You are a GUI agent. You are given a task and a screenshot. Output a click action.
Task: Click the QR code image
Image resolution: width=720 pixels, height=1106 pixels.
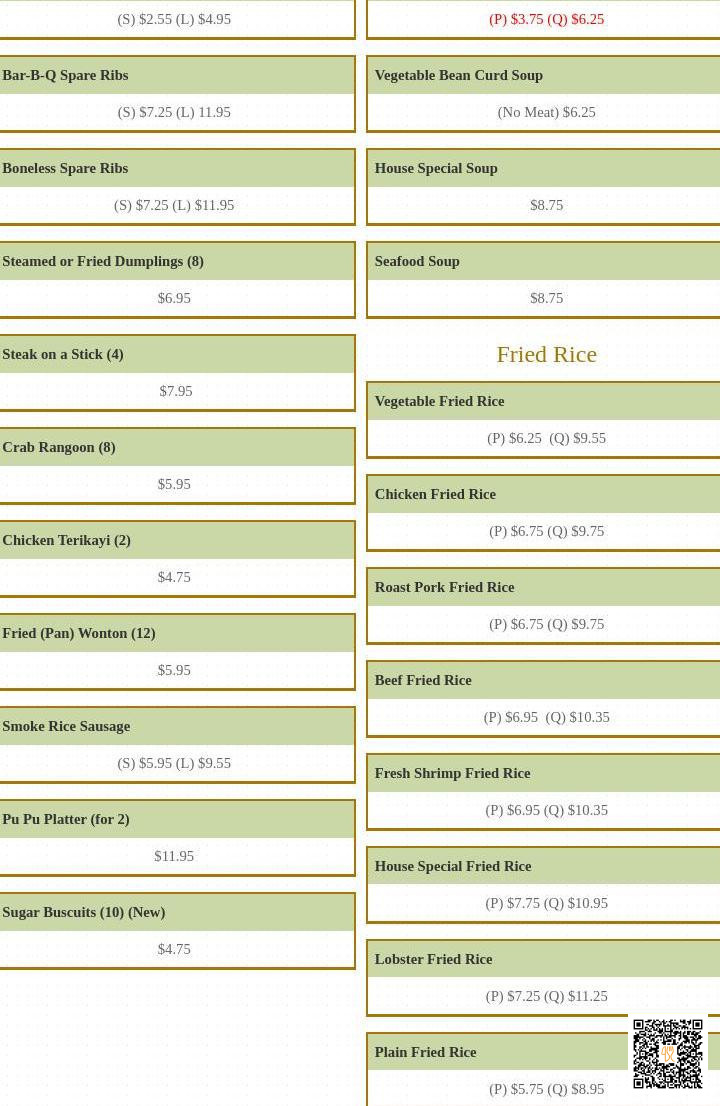click(x=668, y=1053)
